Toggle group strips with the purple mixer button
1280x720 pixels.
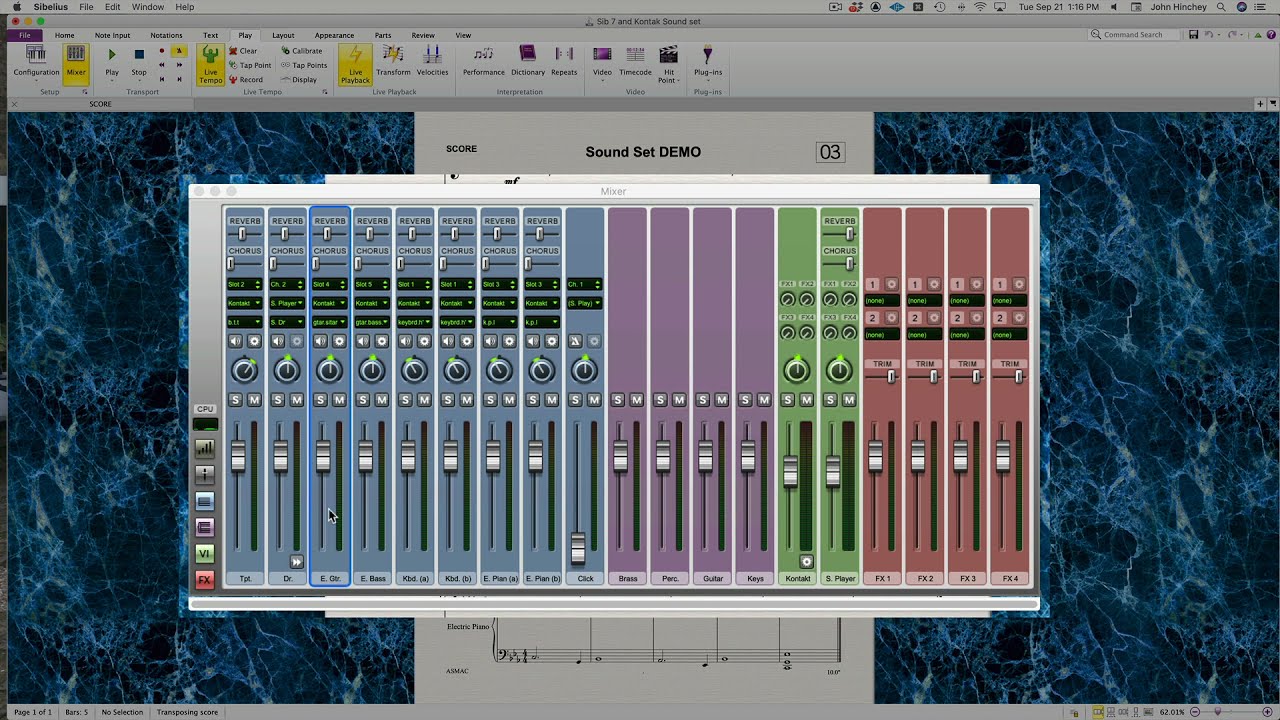click(205, 527)
